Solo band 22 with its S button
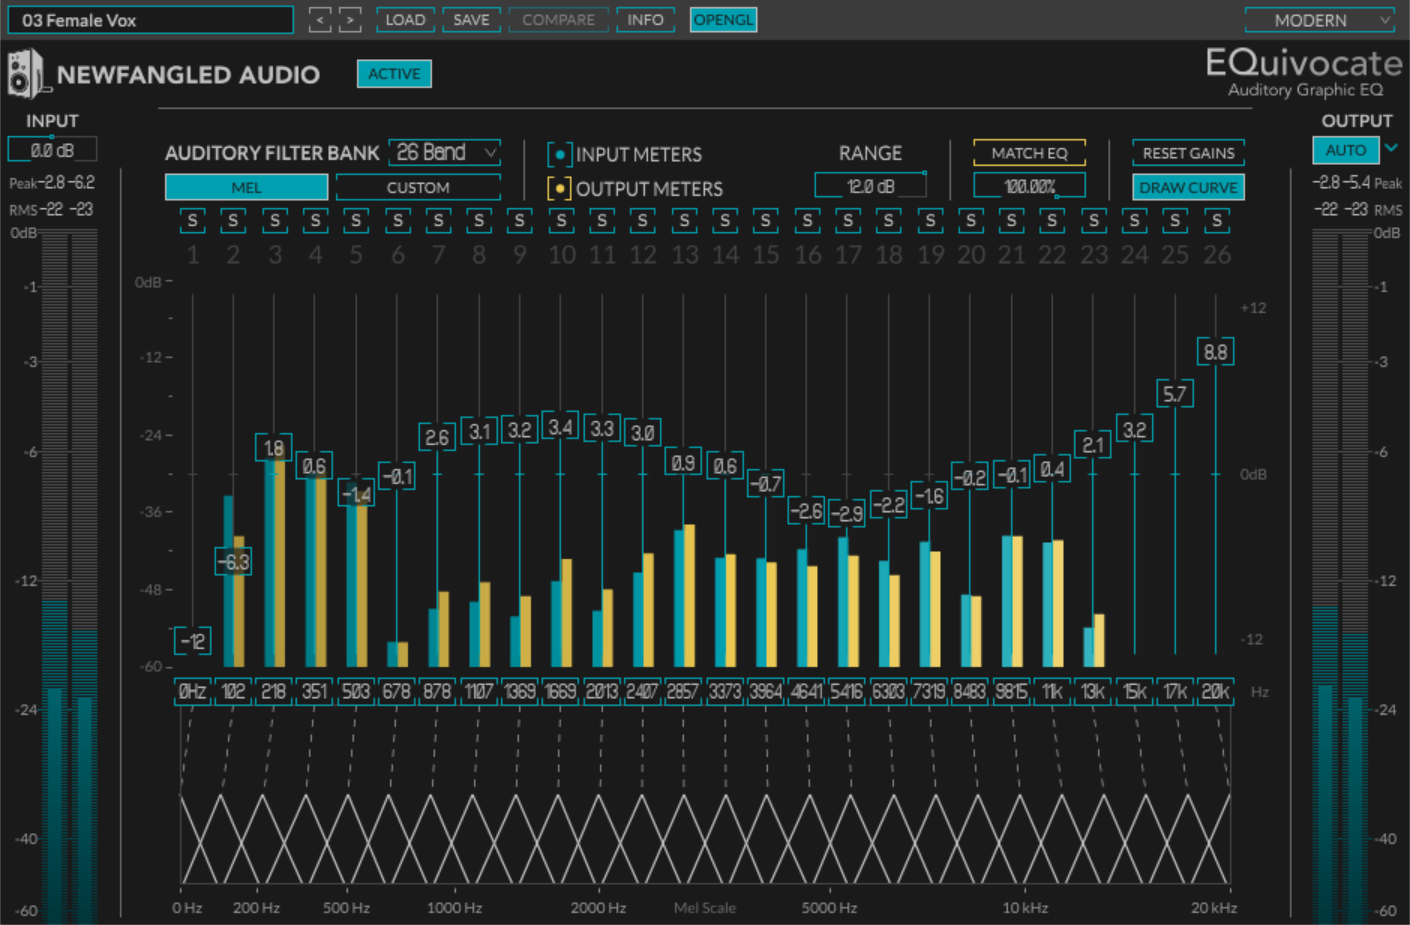This screenshot has height=925, width=1410. pyautogui.click(x=1052, y=221)
